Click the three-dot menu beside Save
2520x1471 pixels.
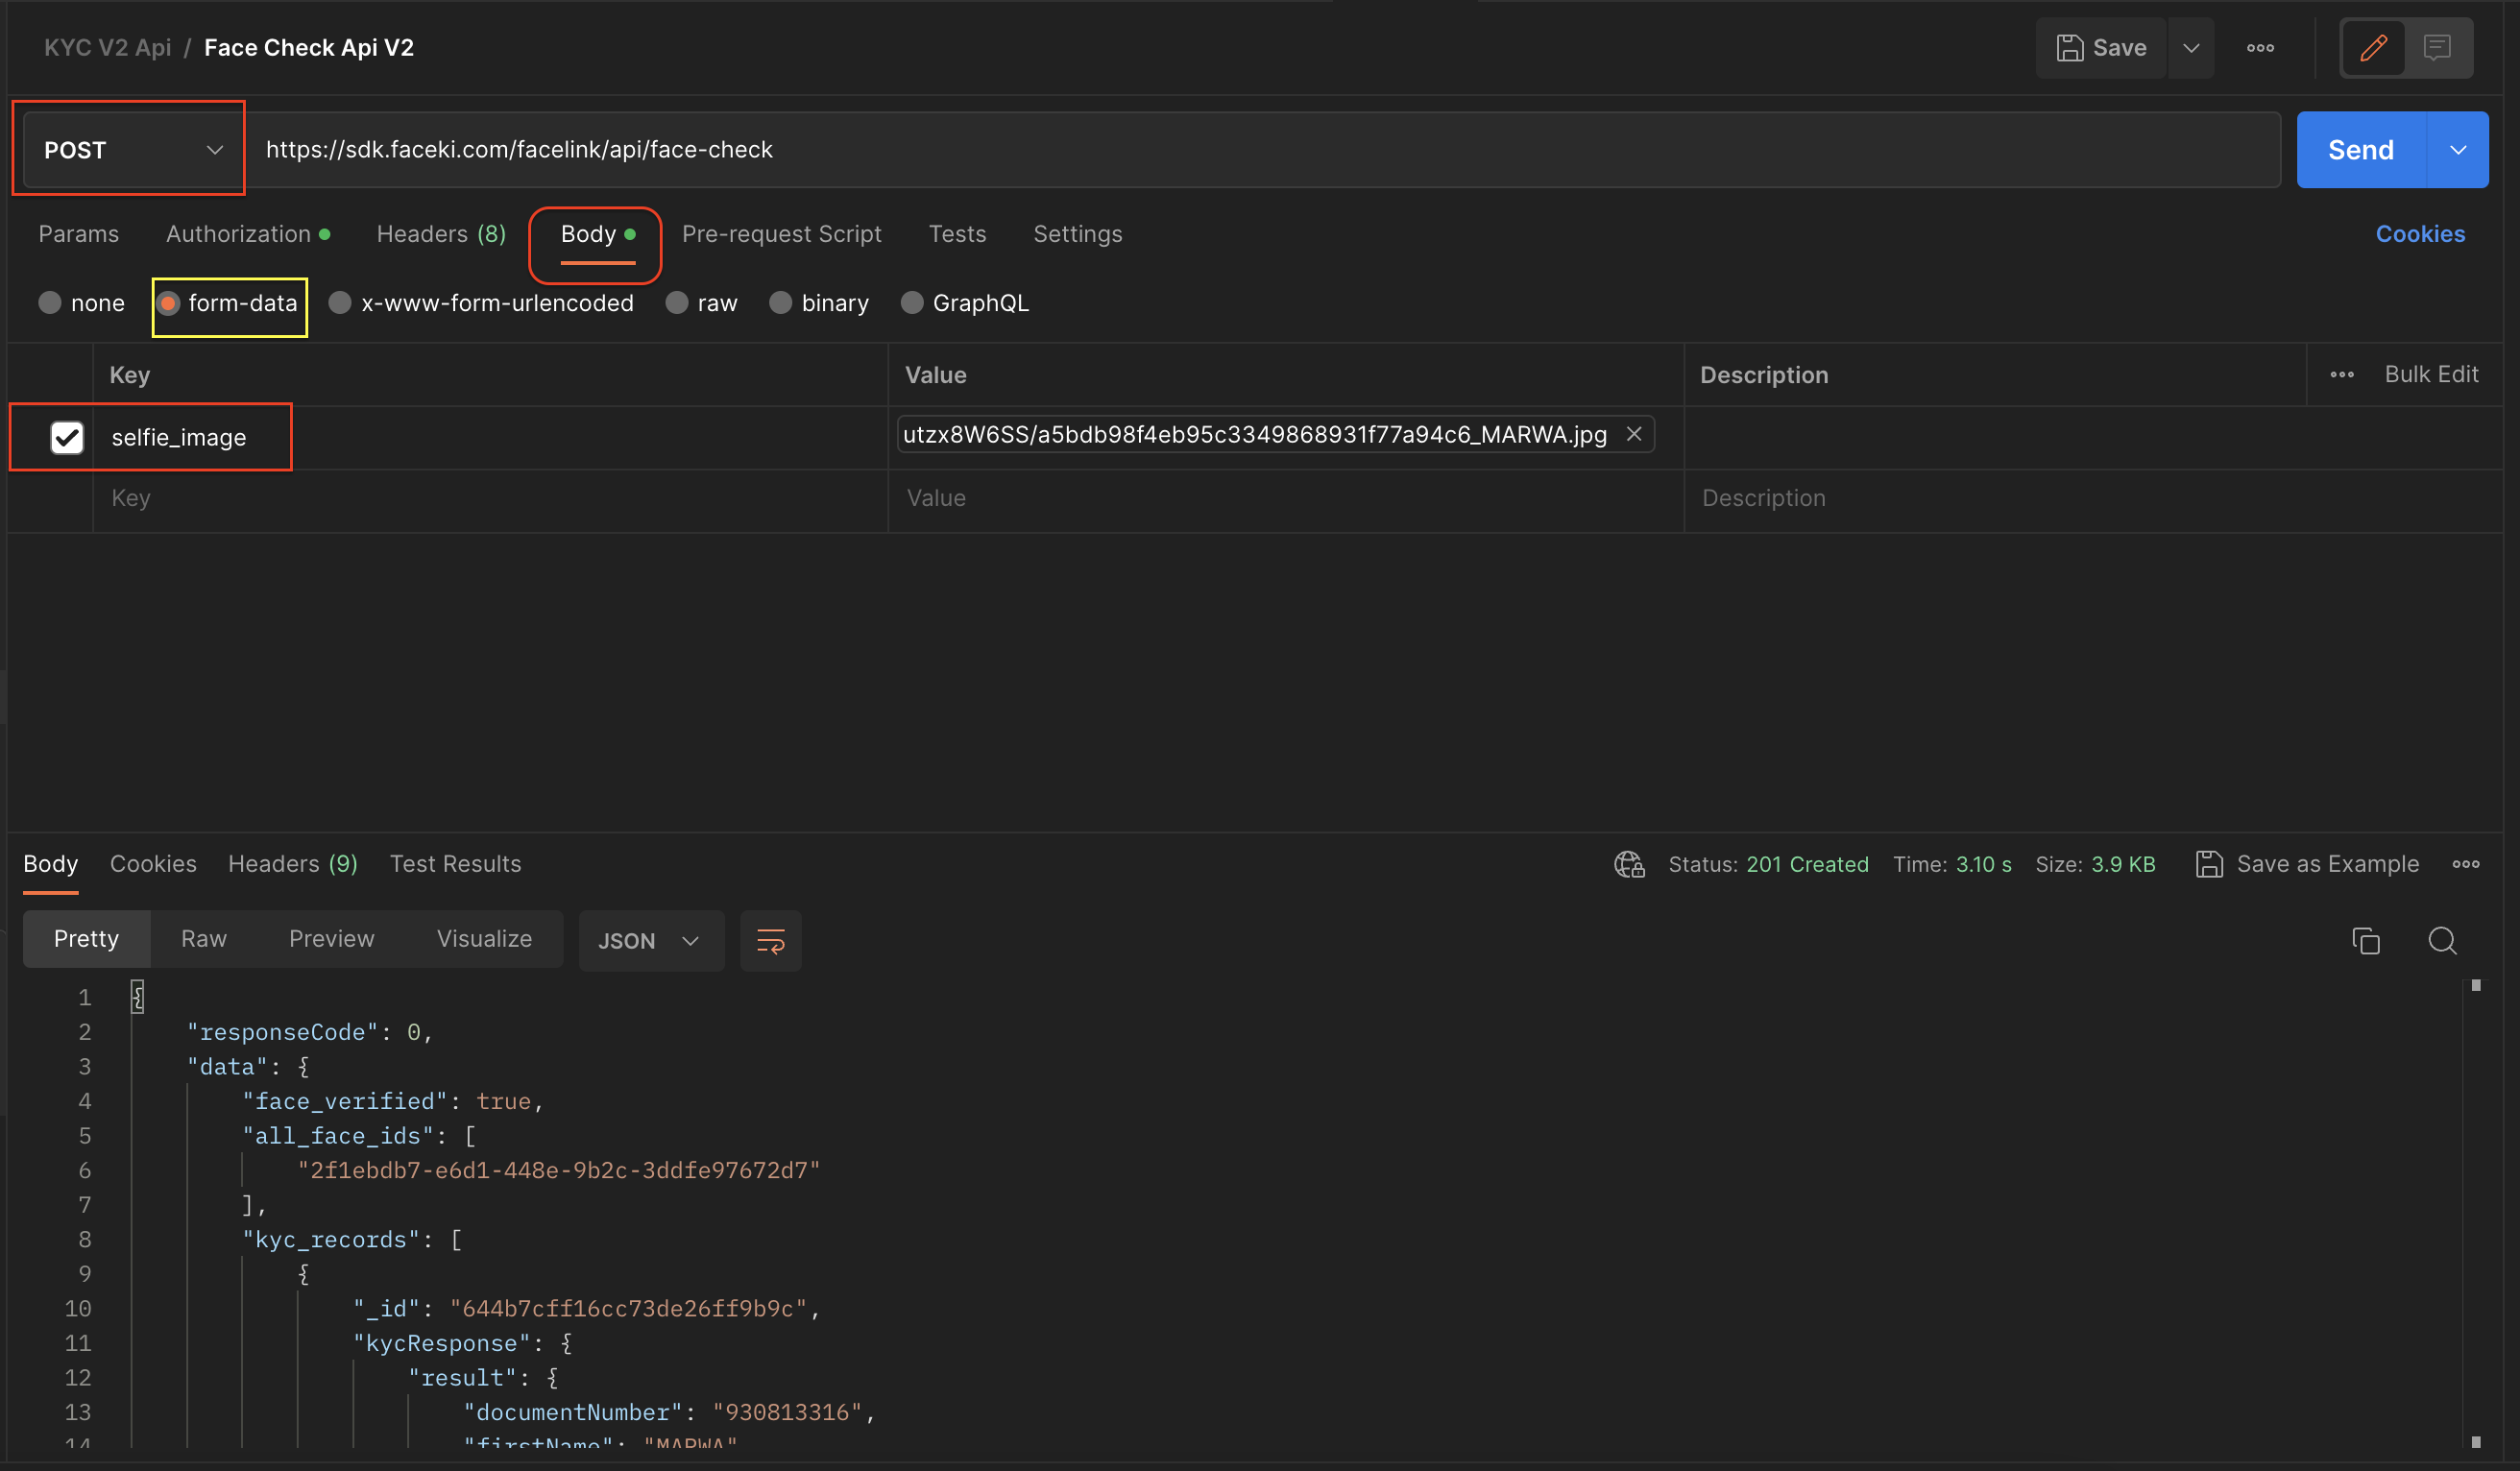pyautogui.click(x=2260, y=47)
